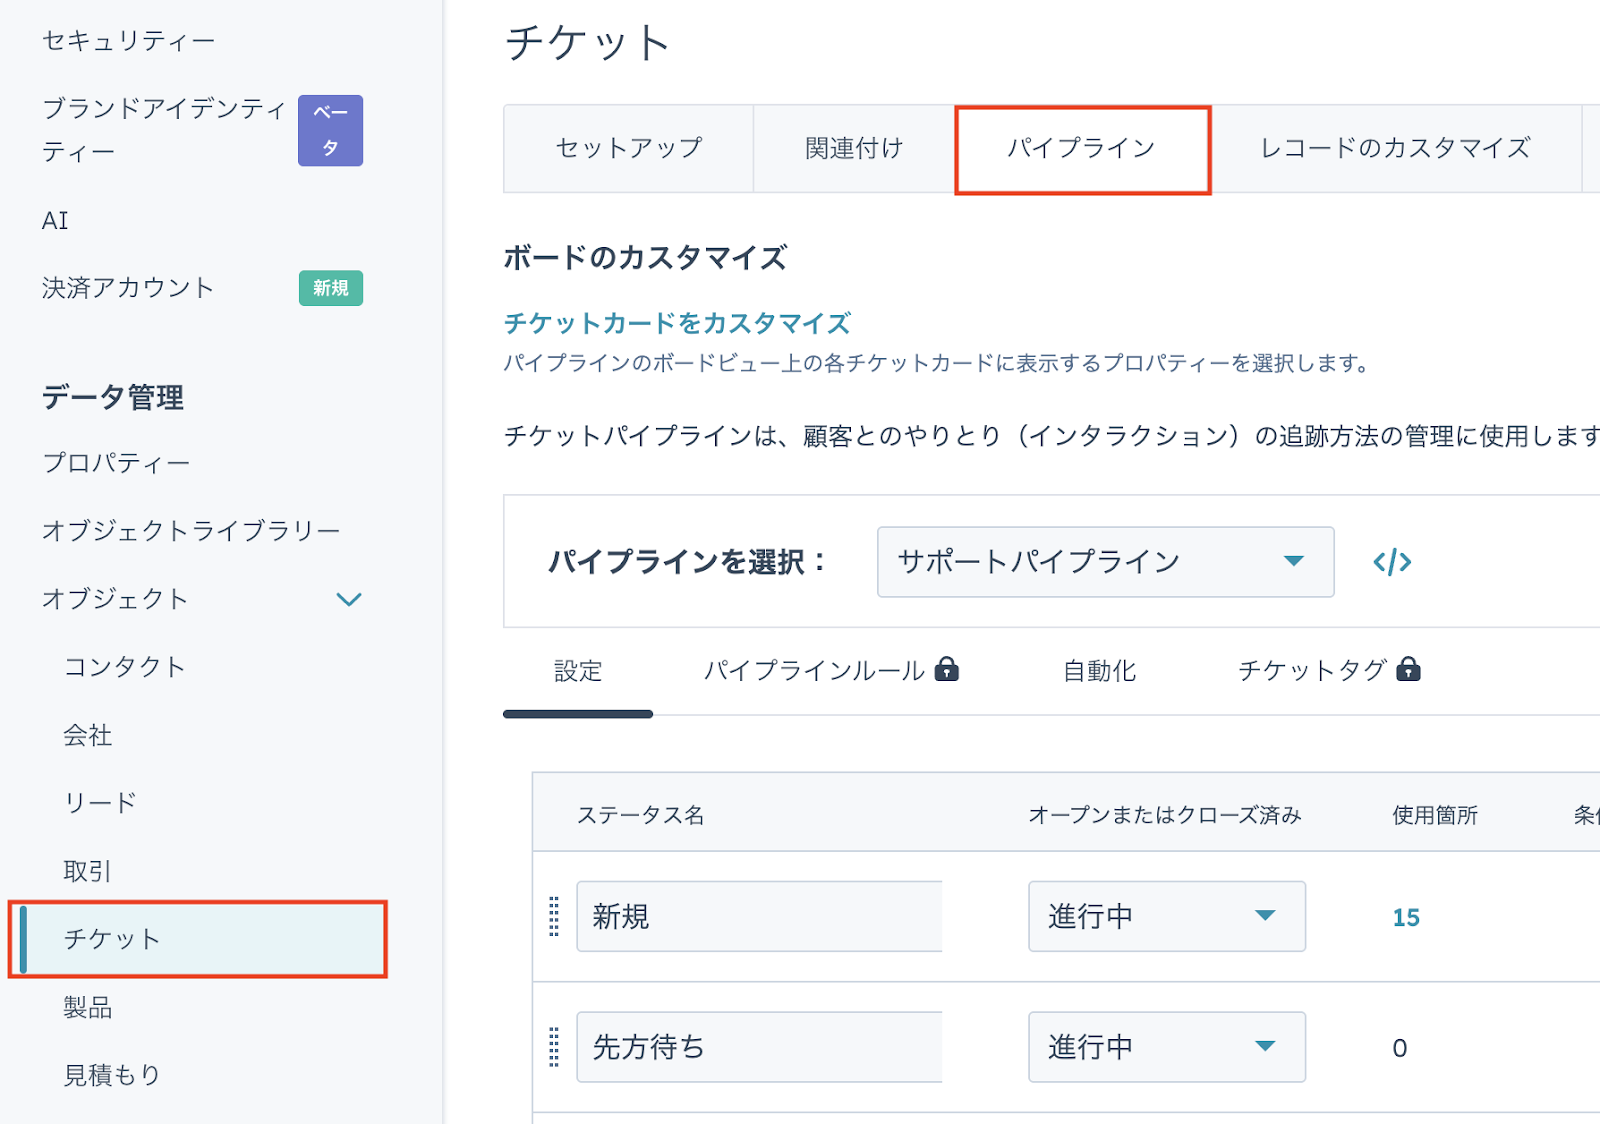Switch to the パイプライン tab

(1082, 149)
